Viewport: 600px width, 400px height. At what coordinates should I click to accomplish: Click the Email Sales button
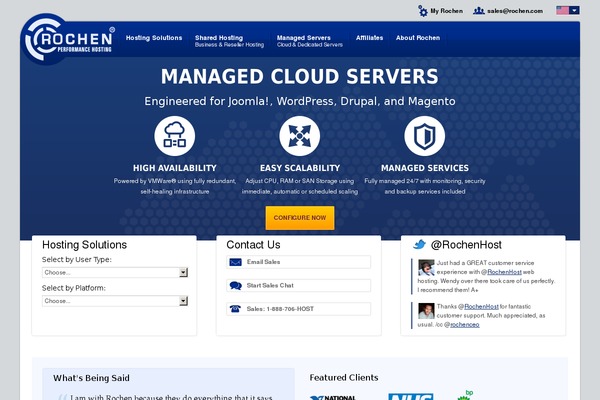coord(298,262)
